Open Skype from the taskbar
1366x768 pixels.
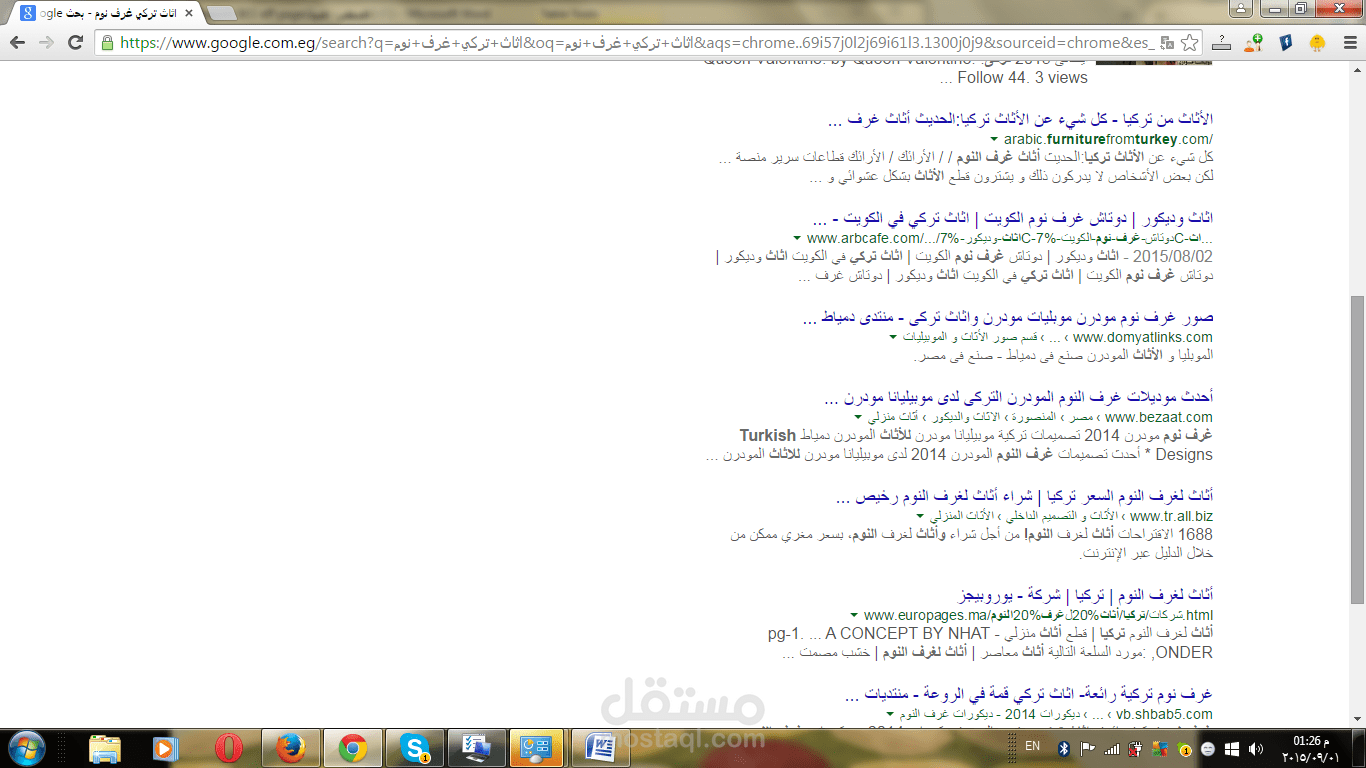tap(414, 748)
